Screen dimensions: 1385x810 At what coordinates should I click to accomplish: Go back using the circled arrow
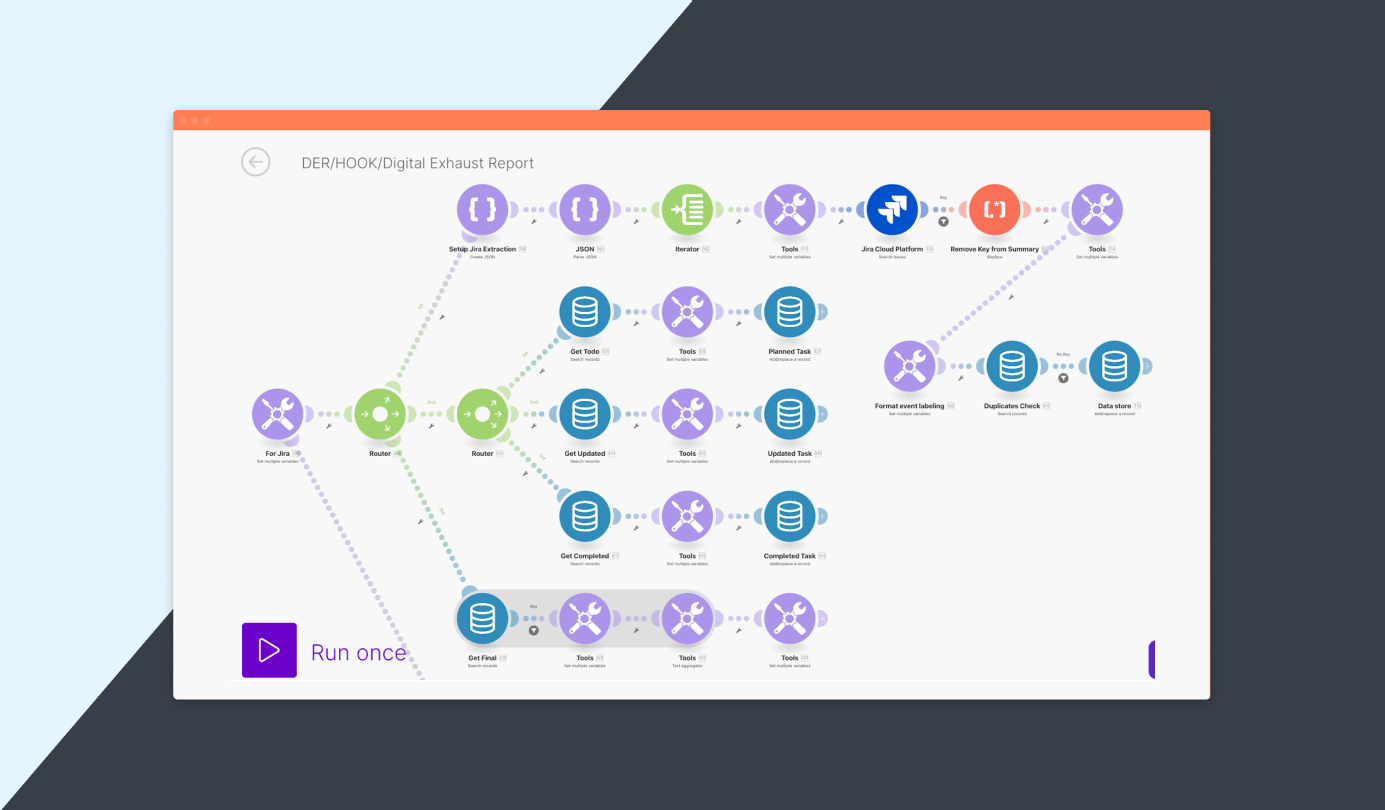point(256,162)
